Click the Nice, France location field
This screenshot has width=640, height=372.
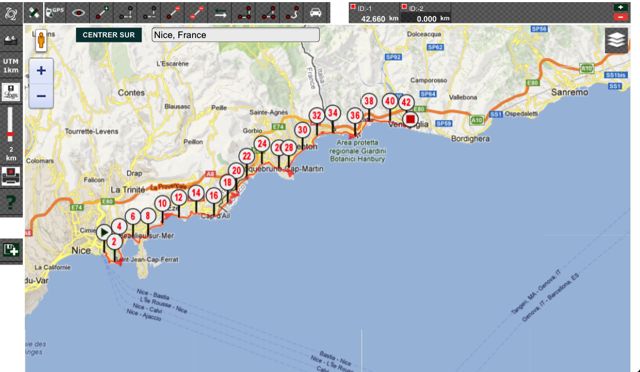tap(236, 35)
